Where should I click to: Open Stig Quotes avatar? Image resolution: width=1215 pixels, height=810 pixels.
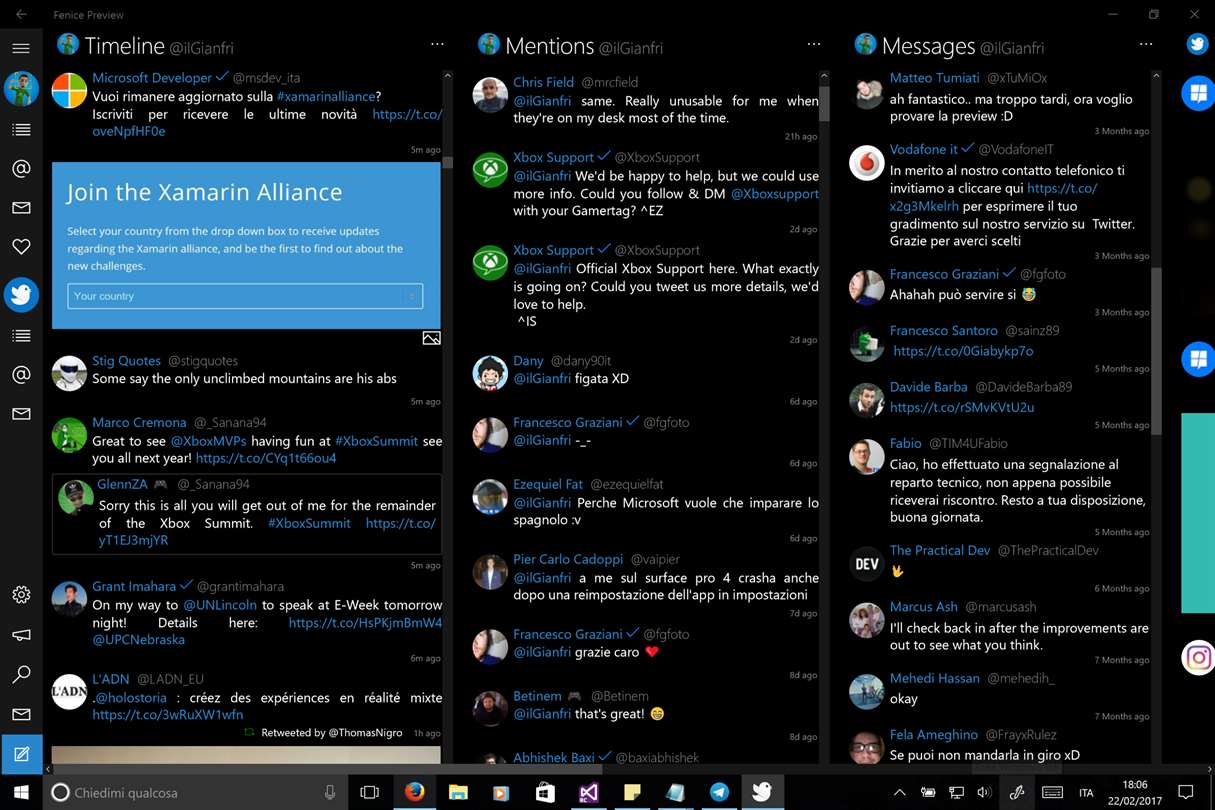(x=69, y=373)
